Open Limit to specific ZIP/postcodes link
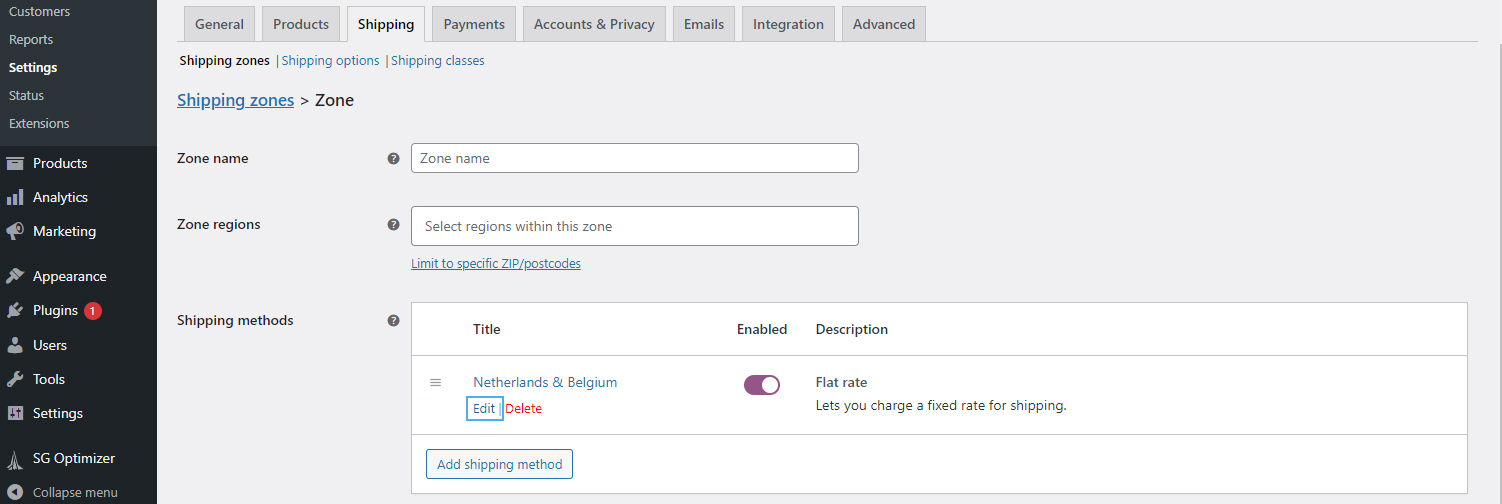This screenshot has width=1502, height=504. click(x=495, y=264)
